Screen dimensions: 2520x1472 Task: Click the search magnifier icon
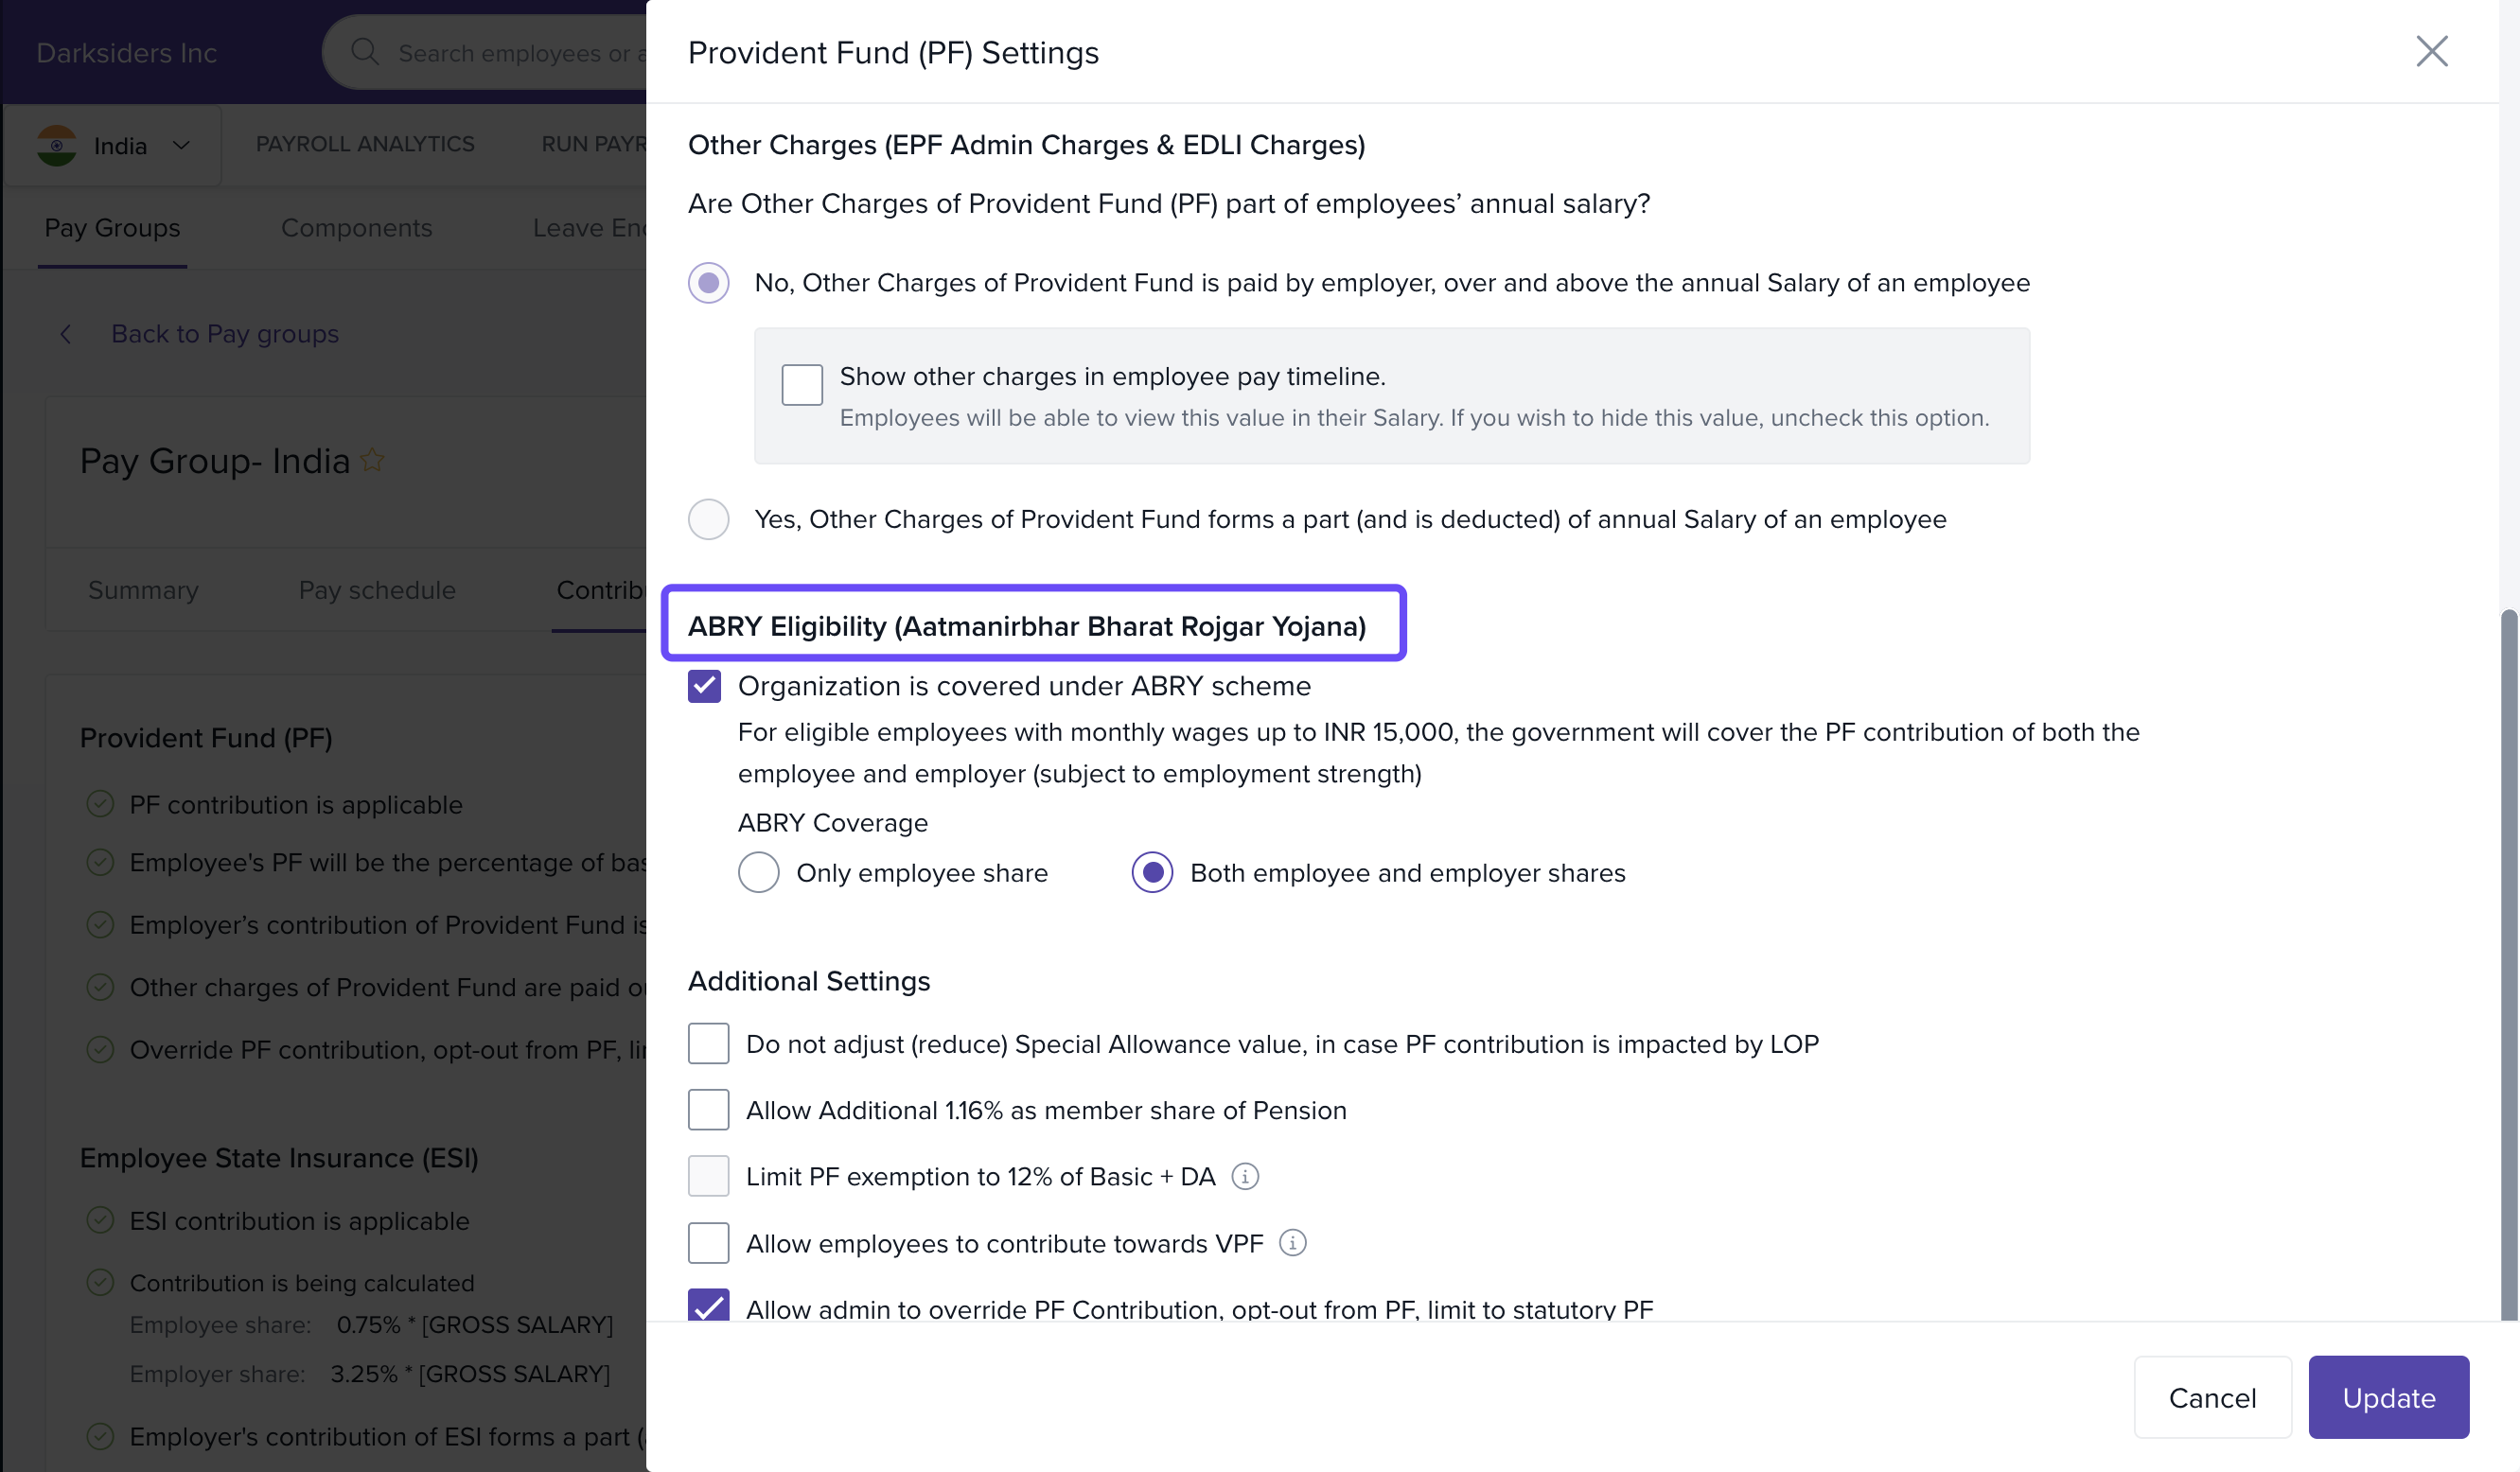click(365, 52)
